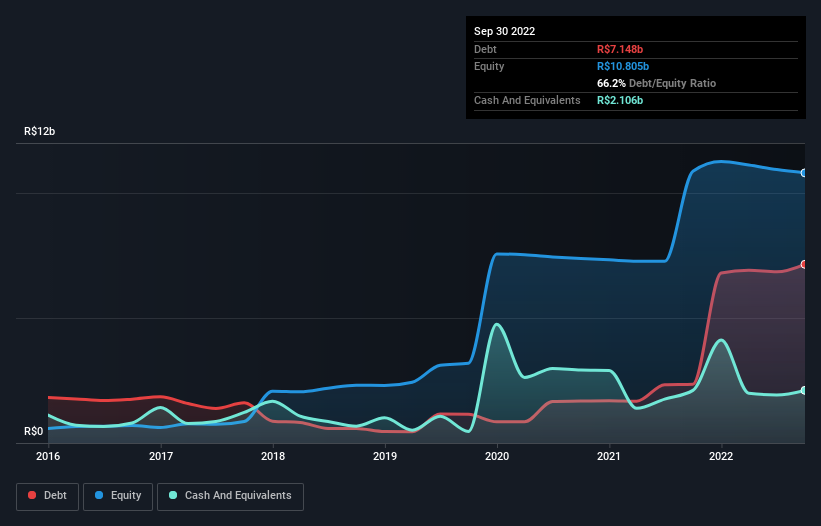Click the Equity value R$10.805b
821x526 pixels.
coord(623,66)
